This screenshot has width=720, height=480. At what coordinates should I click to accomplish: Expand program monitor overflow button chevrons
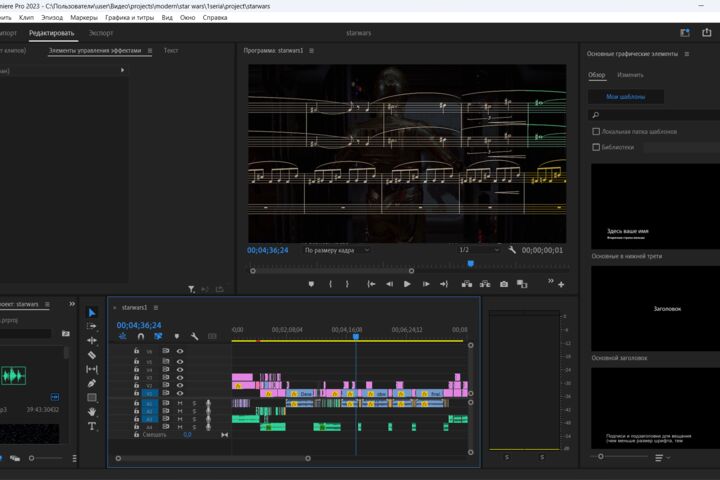551,281
